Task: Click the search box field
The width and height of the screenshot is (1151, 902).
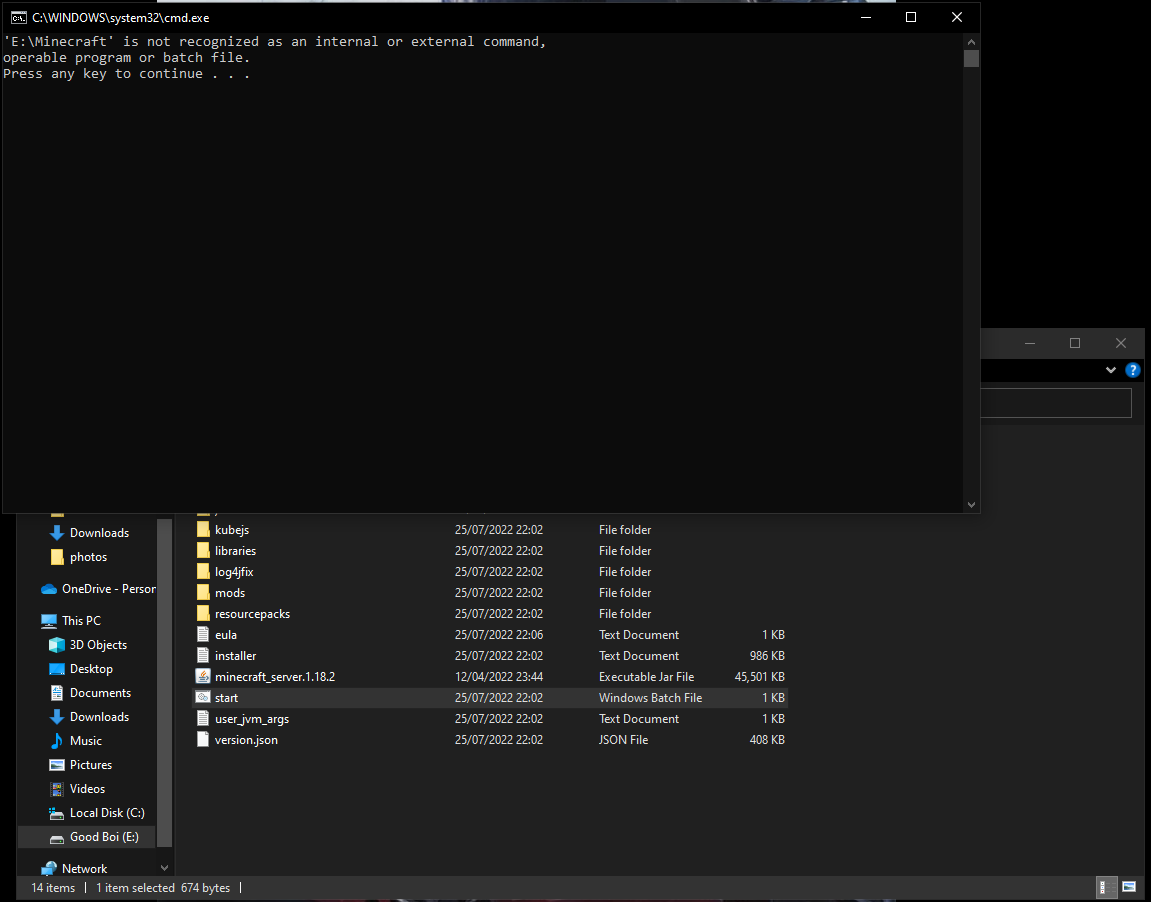Action: coord(1055,402)
